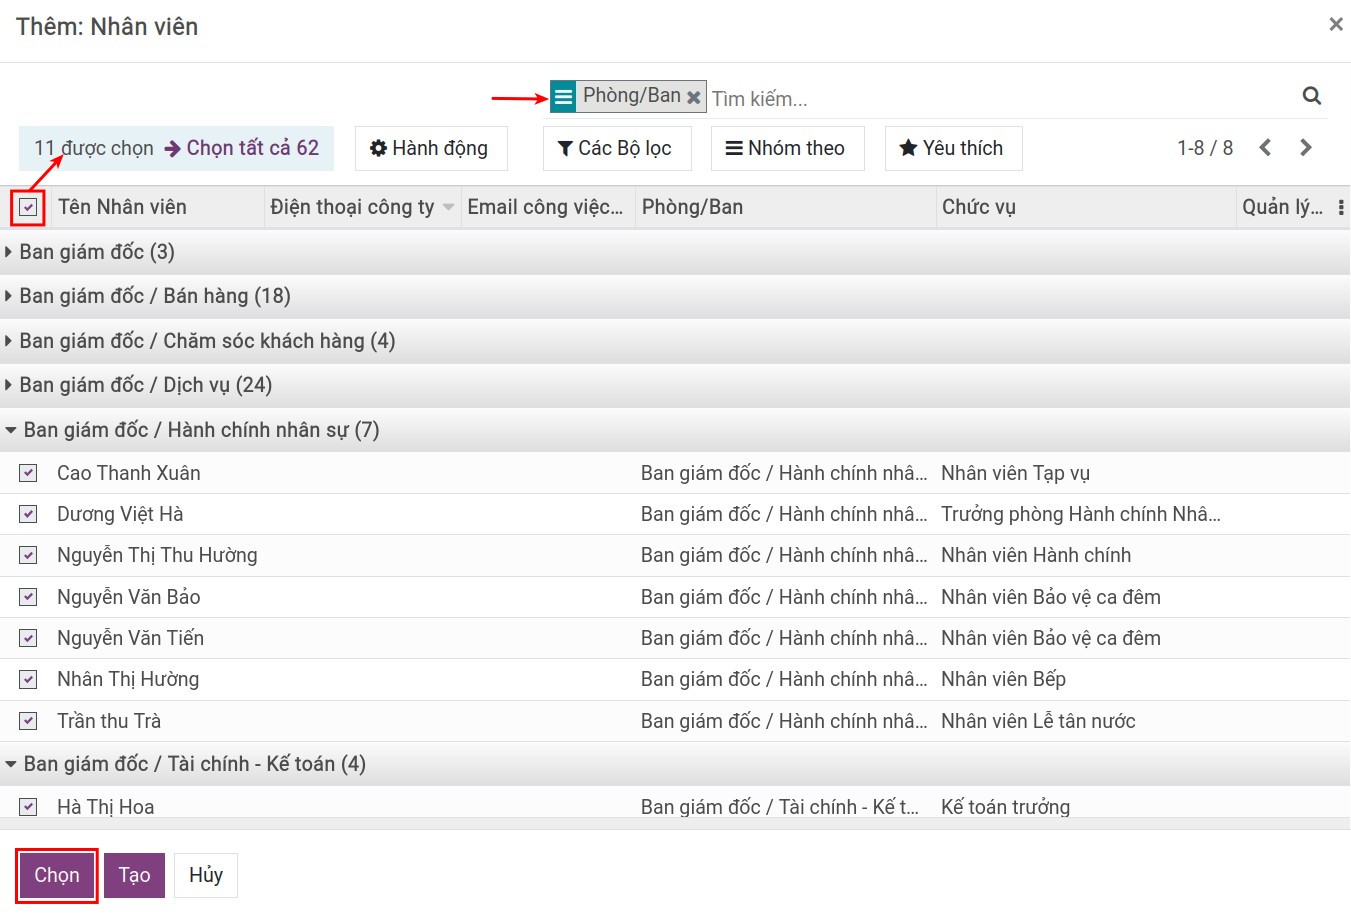
Task: Uncheck Nhân Thị Hường row
Action: pos(28,679)
